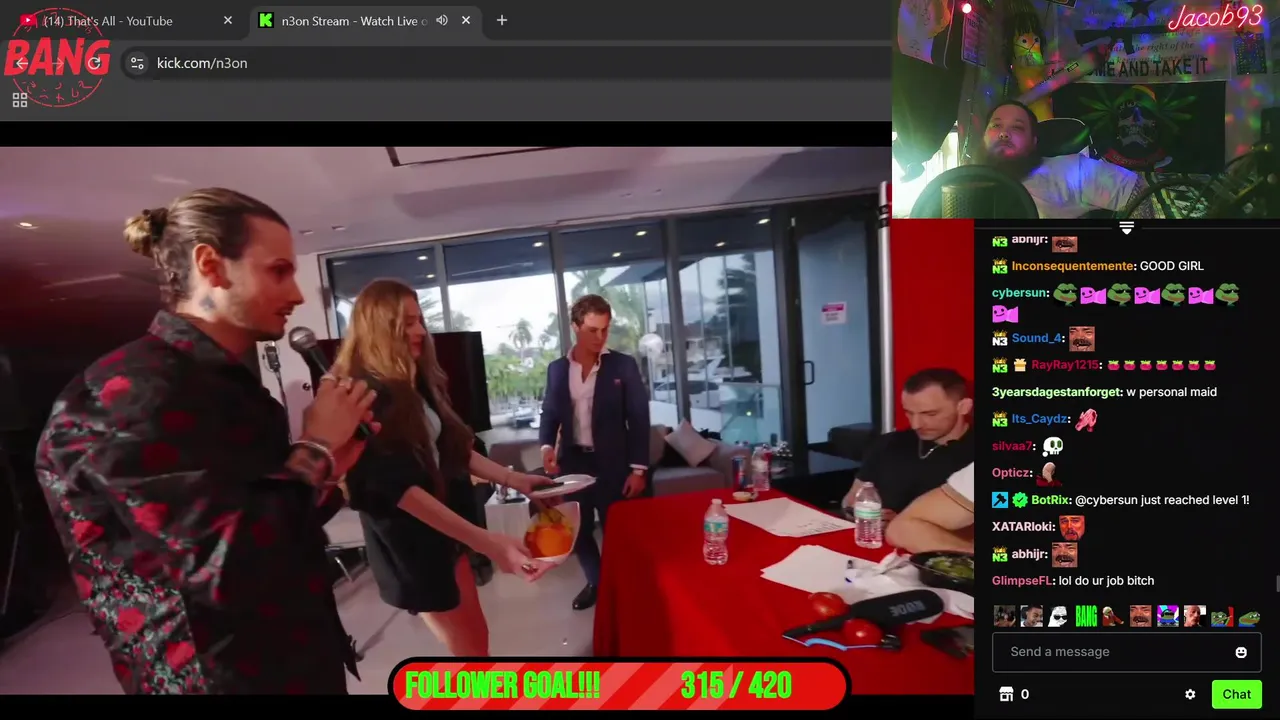
Task: Click "@cybersun just reached level 1!" message
Action: click(1161, 500)
